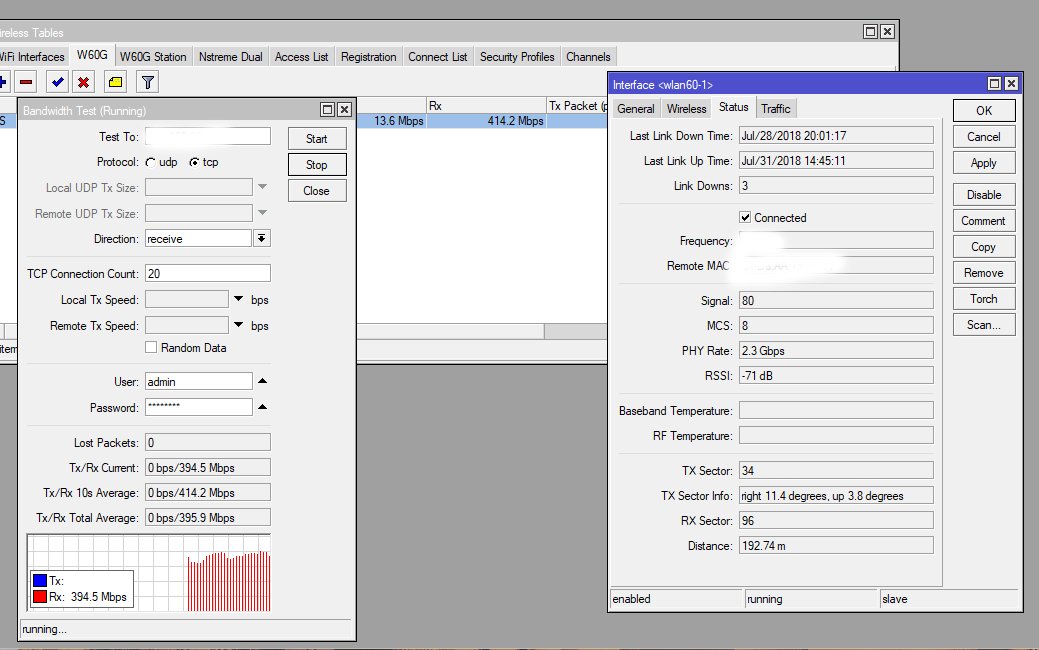Click the Rx column header
The height and width of the screenshot is (650, 1039).
tap(486, 106)
